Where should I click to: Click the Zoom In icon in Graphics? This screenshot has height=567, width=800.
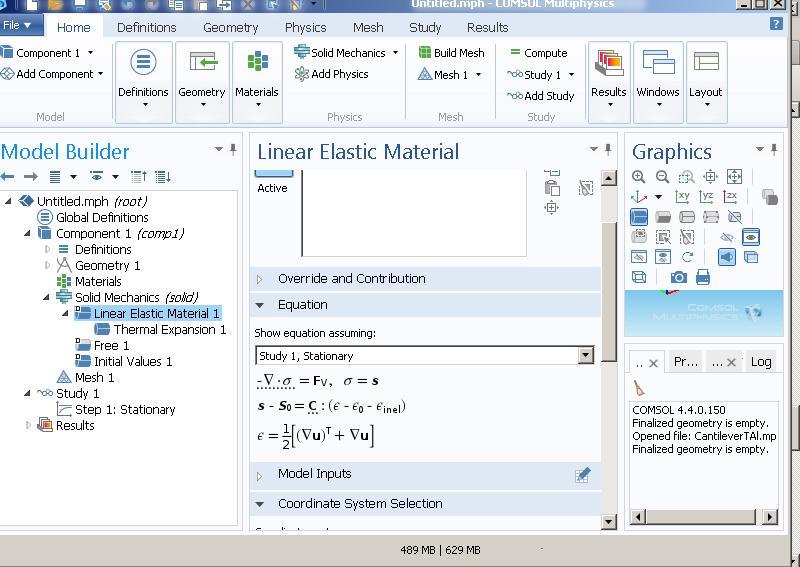coord(639,177)
